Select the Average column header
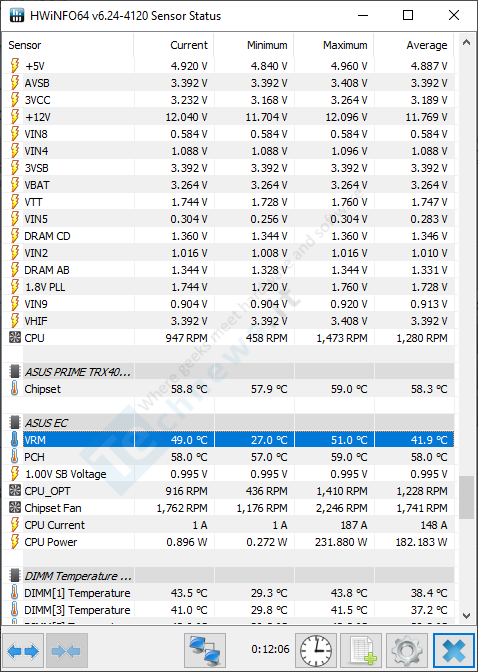The width and height of the screenshot is (478, 672). (x=414, y=45)
